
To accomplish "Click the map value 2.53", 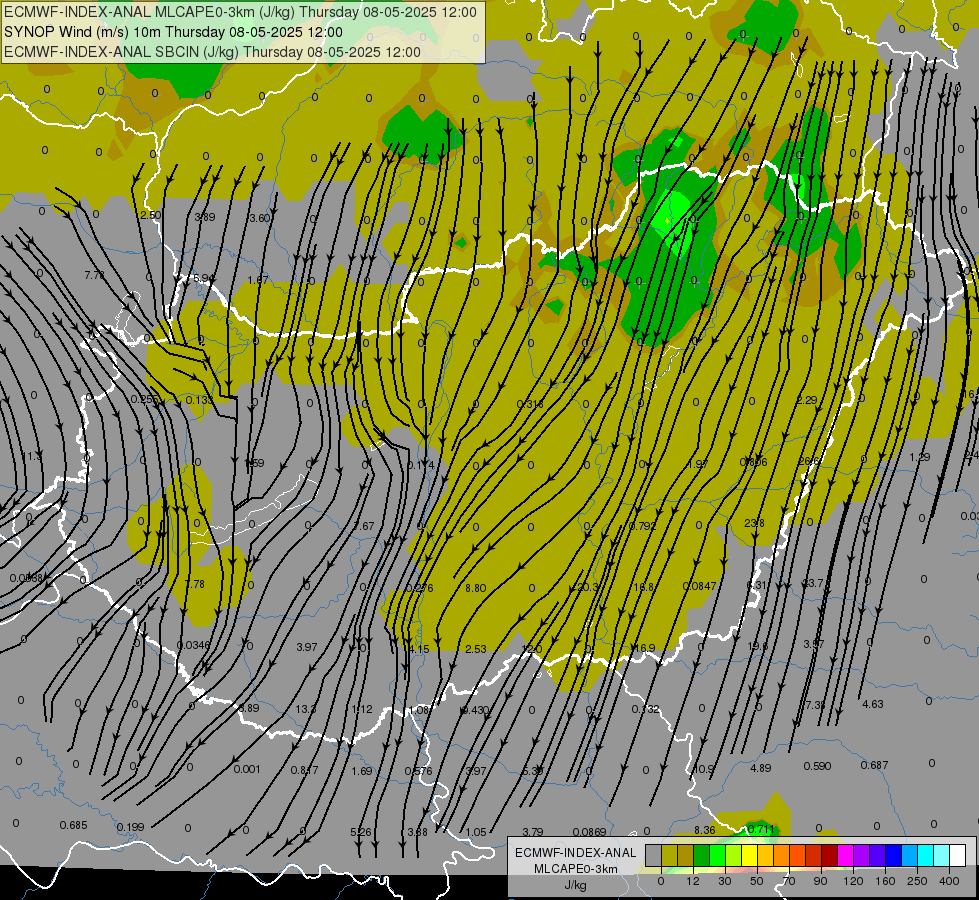I will [x=476, y=649].
